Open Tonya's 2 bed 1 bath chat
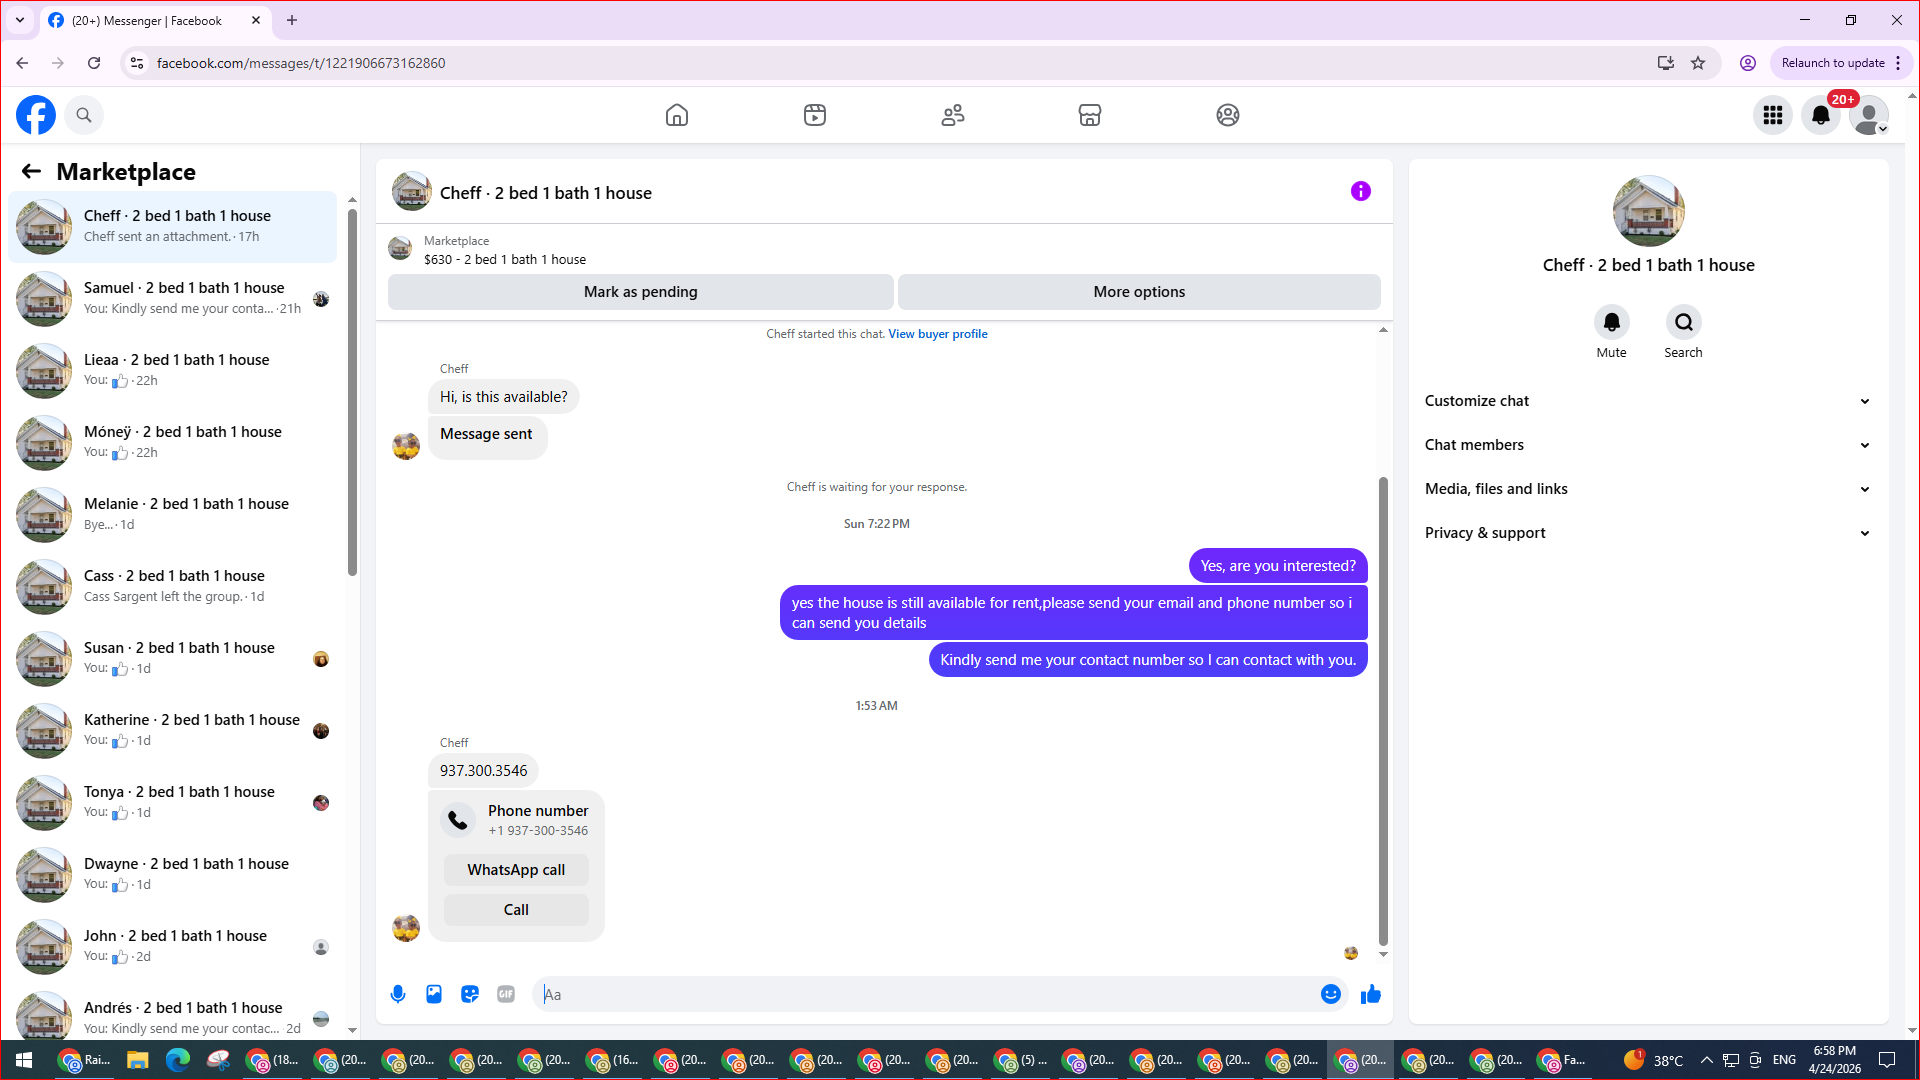 (173, 803)
